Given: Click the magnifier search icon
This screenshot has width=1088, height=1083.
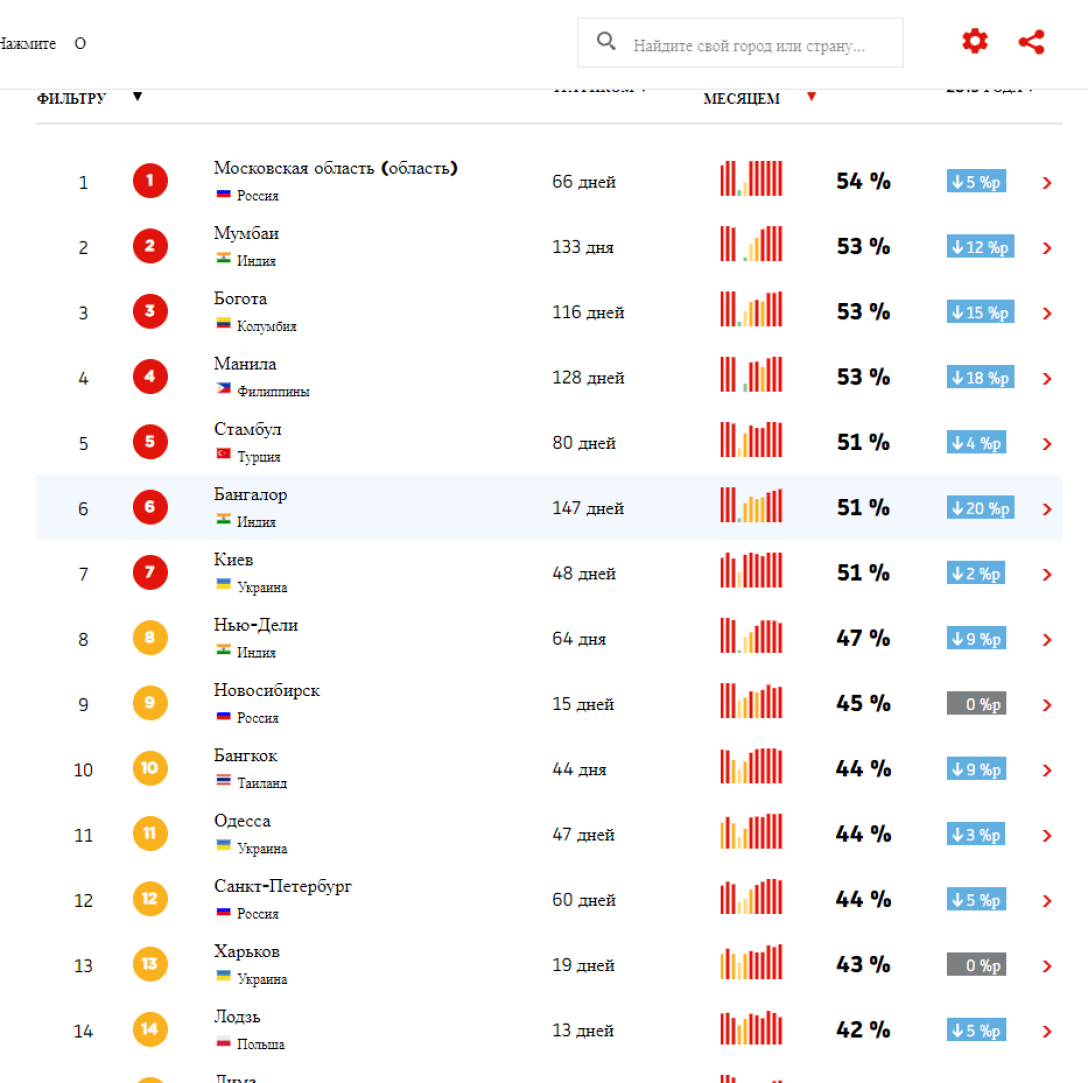Looking at the screenshot, I should (605, 41).
